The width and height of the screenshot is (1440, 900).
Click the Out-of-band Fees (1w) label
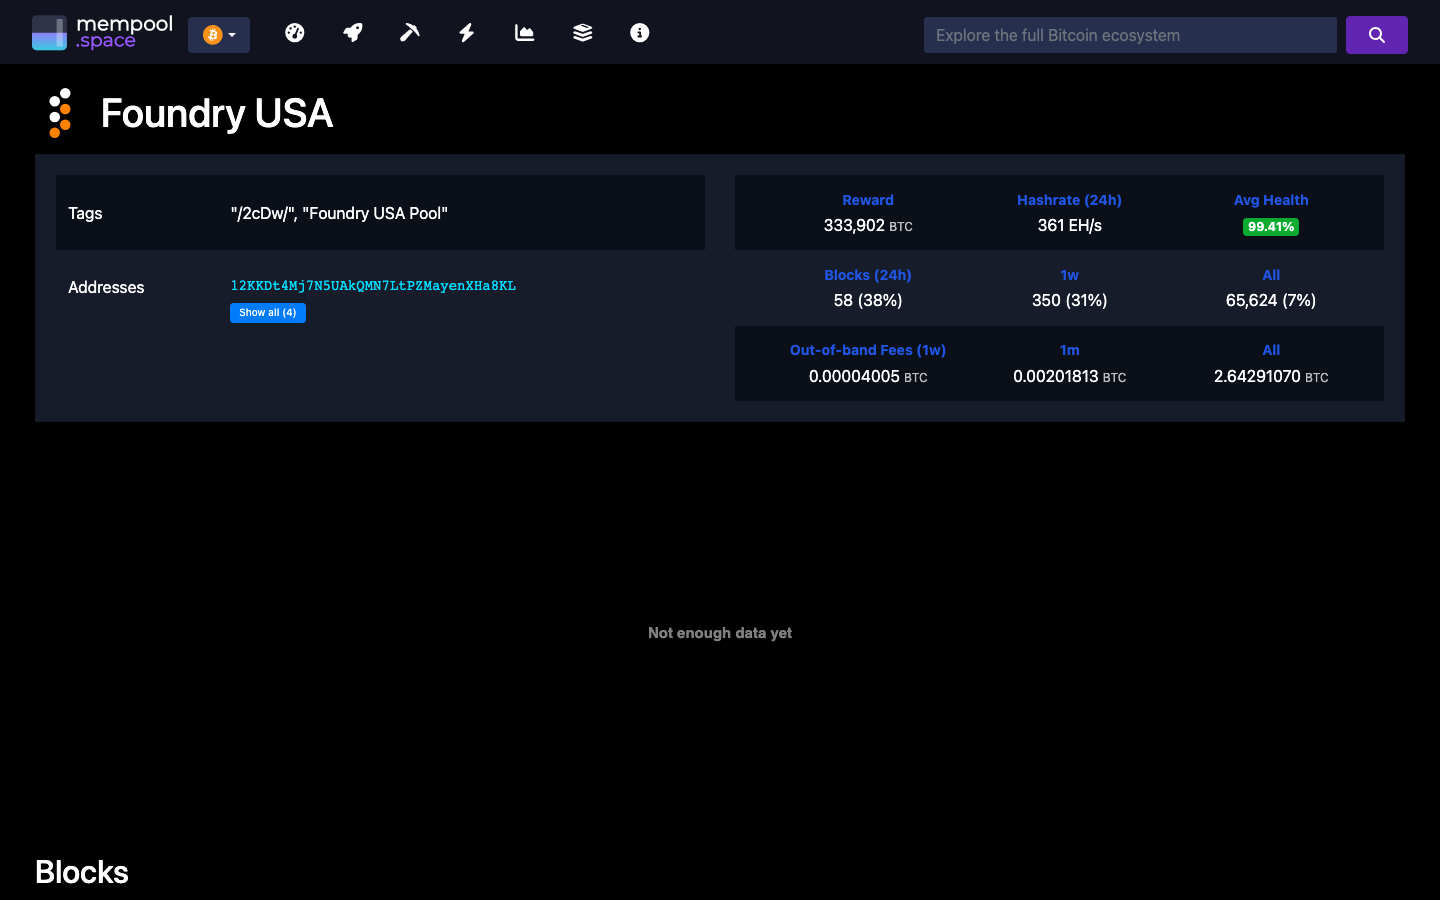867,350
